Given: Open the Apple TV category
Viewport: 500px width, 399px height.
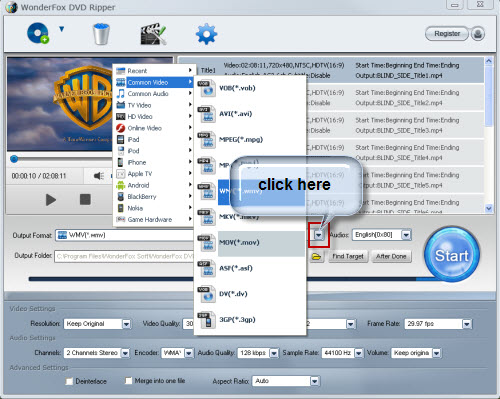Looking at the screenshot, I should pos(154,174).
